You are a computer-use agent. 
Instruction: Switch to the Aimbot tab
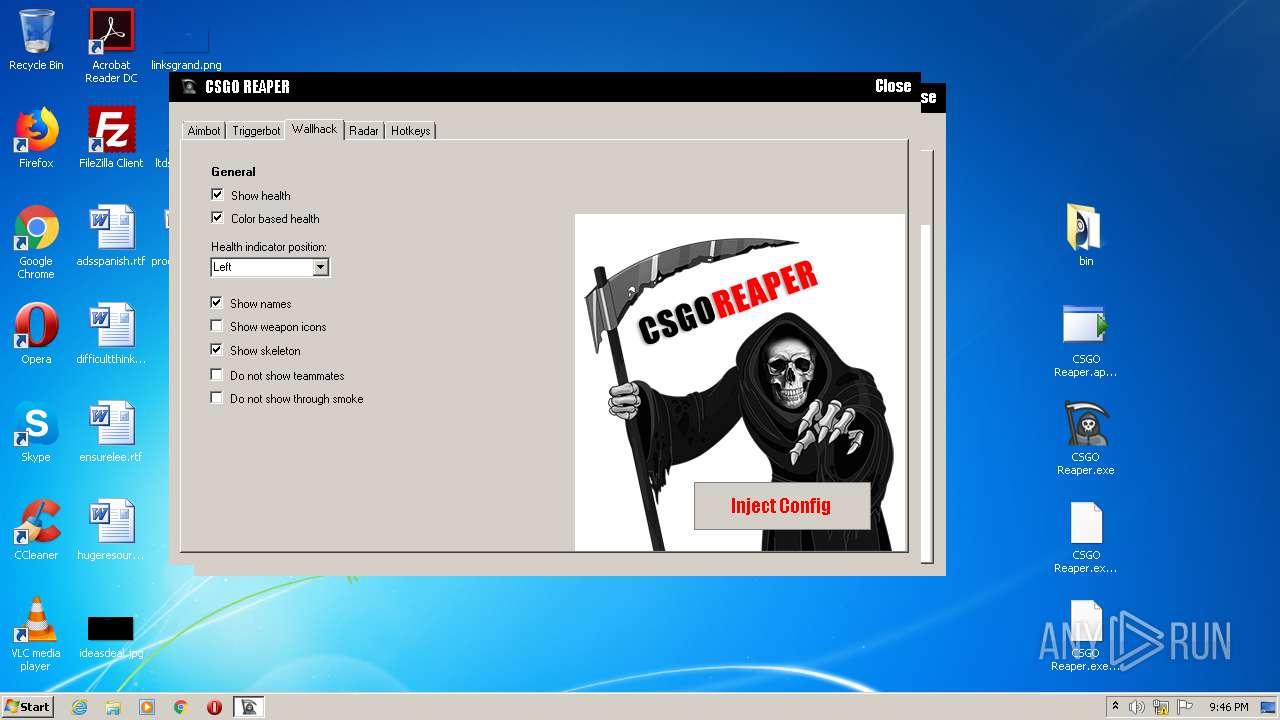pyautogui.click(x=204, y=131)
